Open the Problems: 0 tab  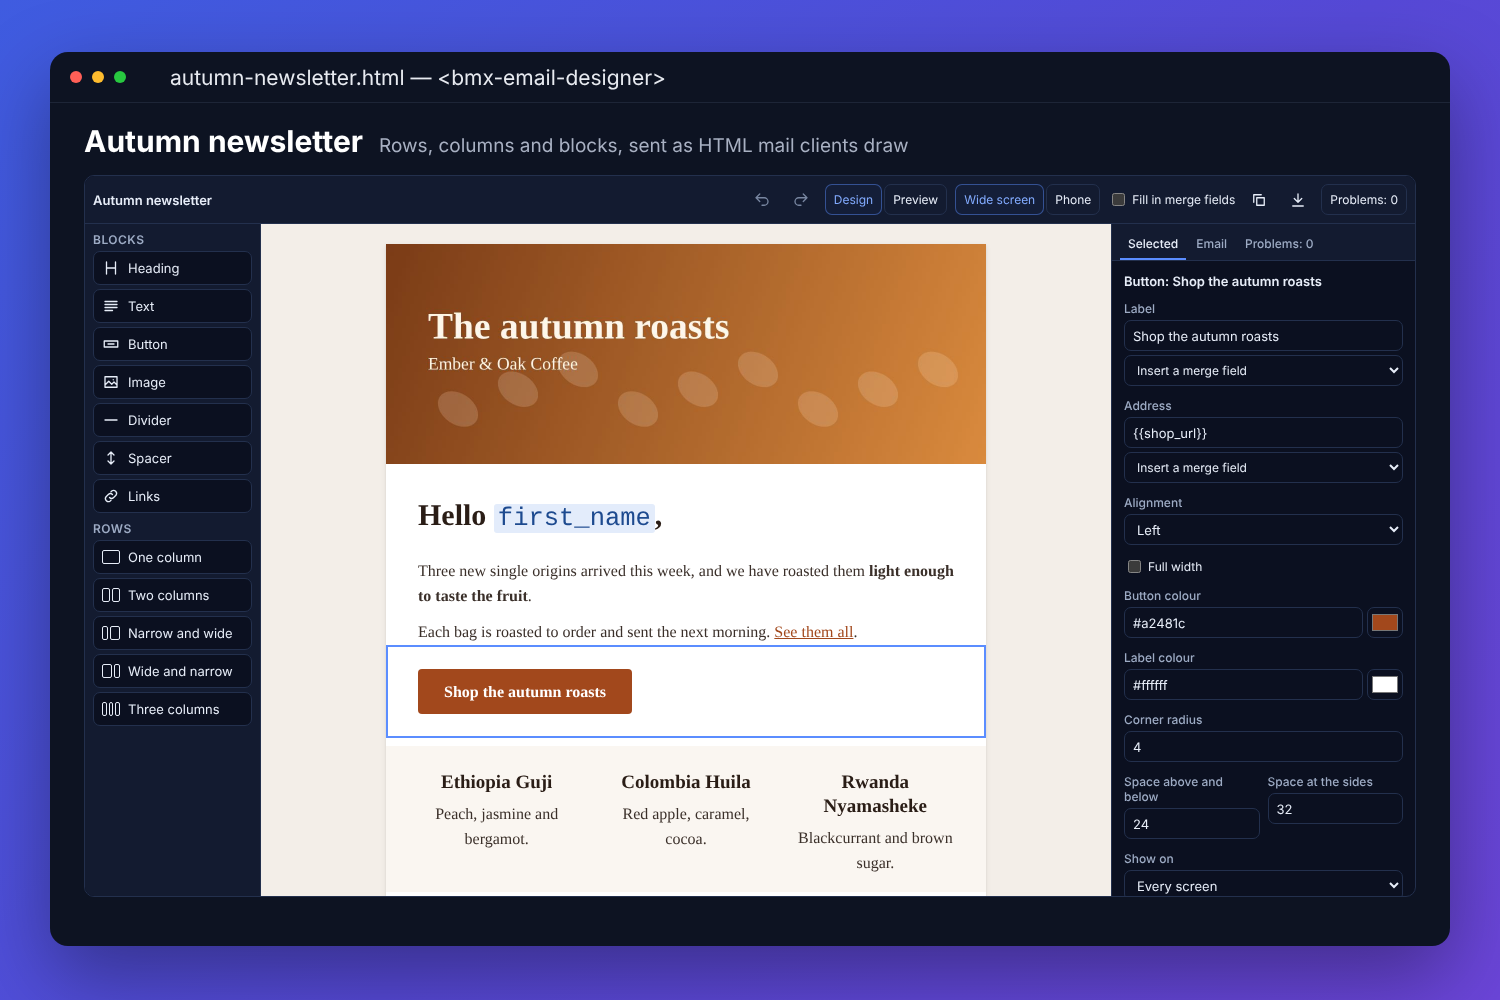[x=1279, y=244]
